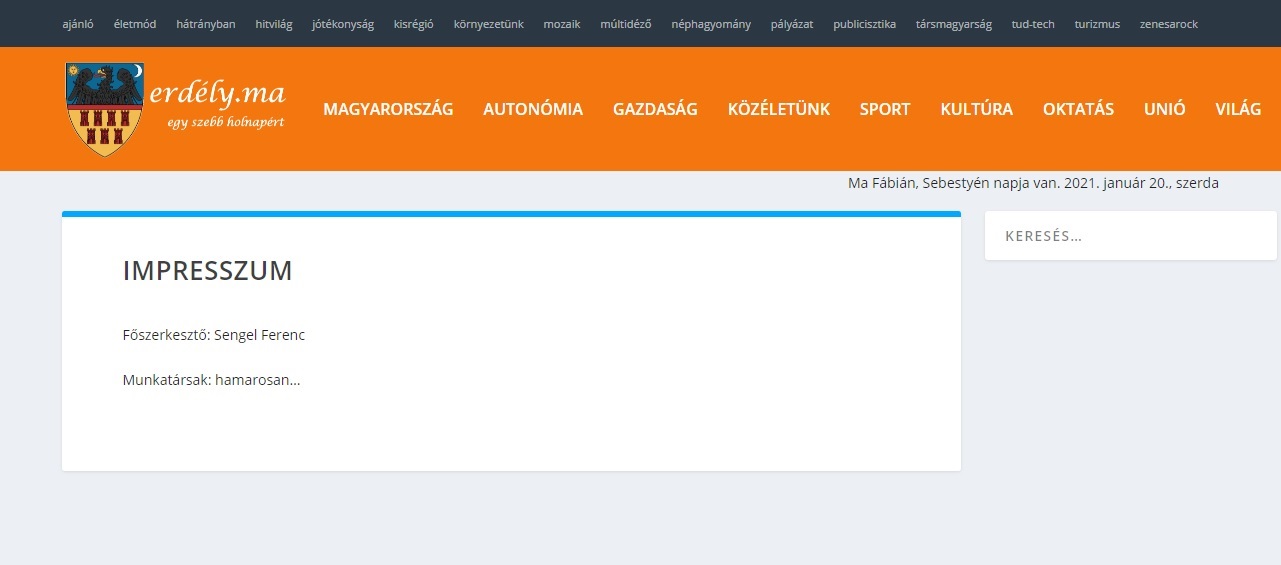Open the Autonómia section
Viewport: 1281px width, 565px height.
coord(533,110)
